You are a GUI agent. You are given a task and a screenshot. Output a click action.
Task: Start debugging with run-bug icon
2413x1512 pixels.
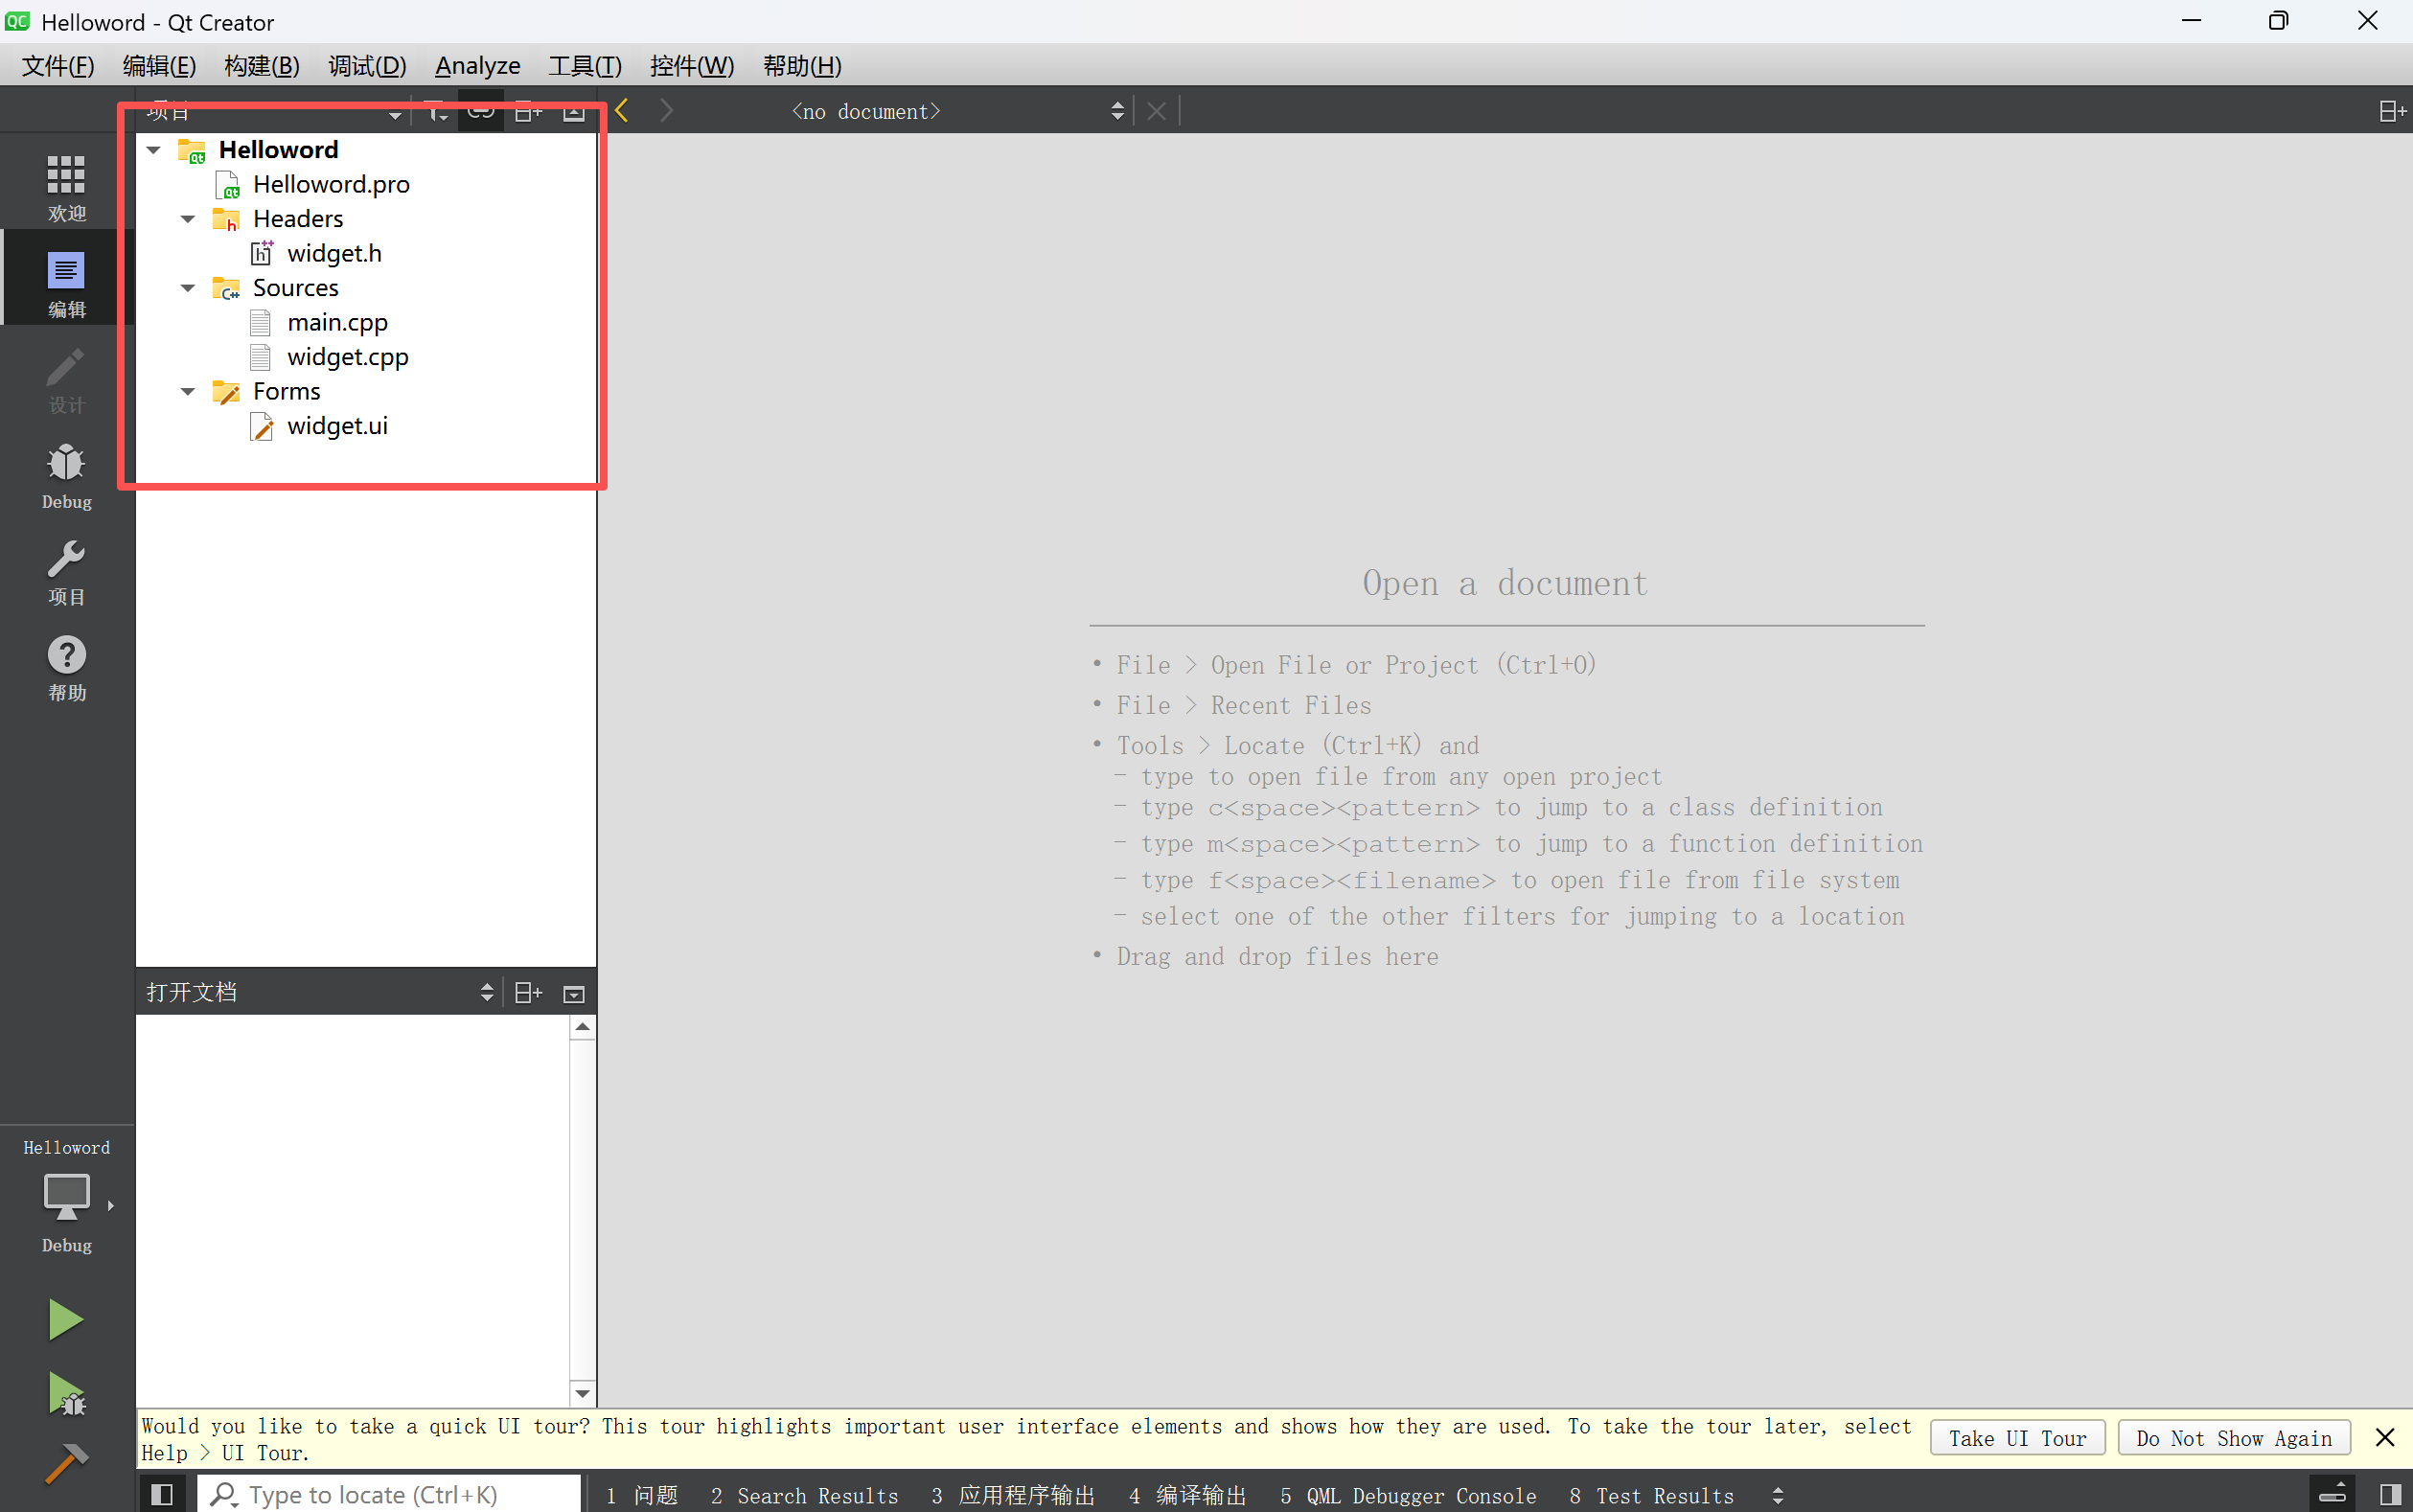(x=66, y=1393)
